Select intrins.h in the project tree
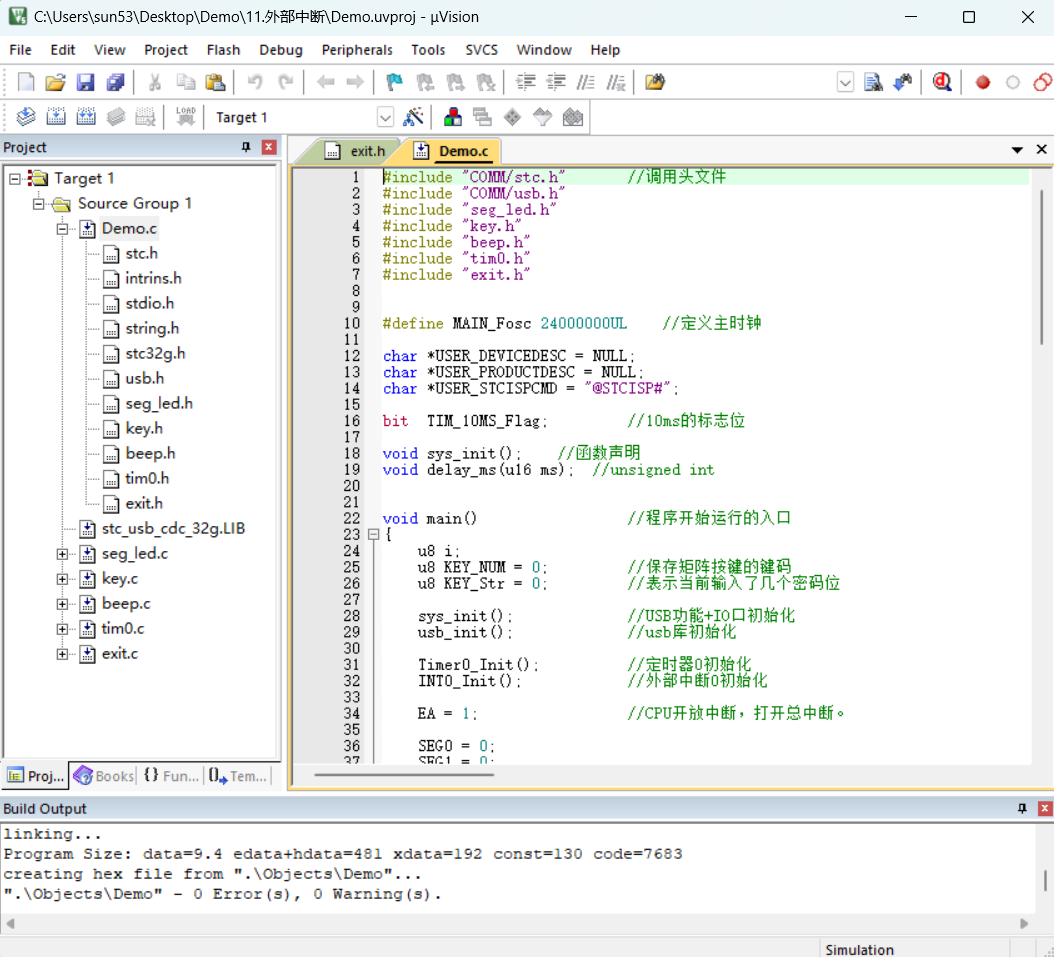The height and width of the screenshot is (957, 1054). coord(153,278)
